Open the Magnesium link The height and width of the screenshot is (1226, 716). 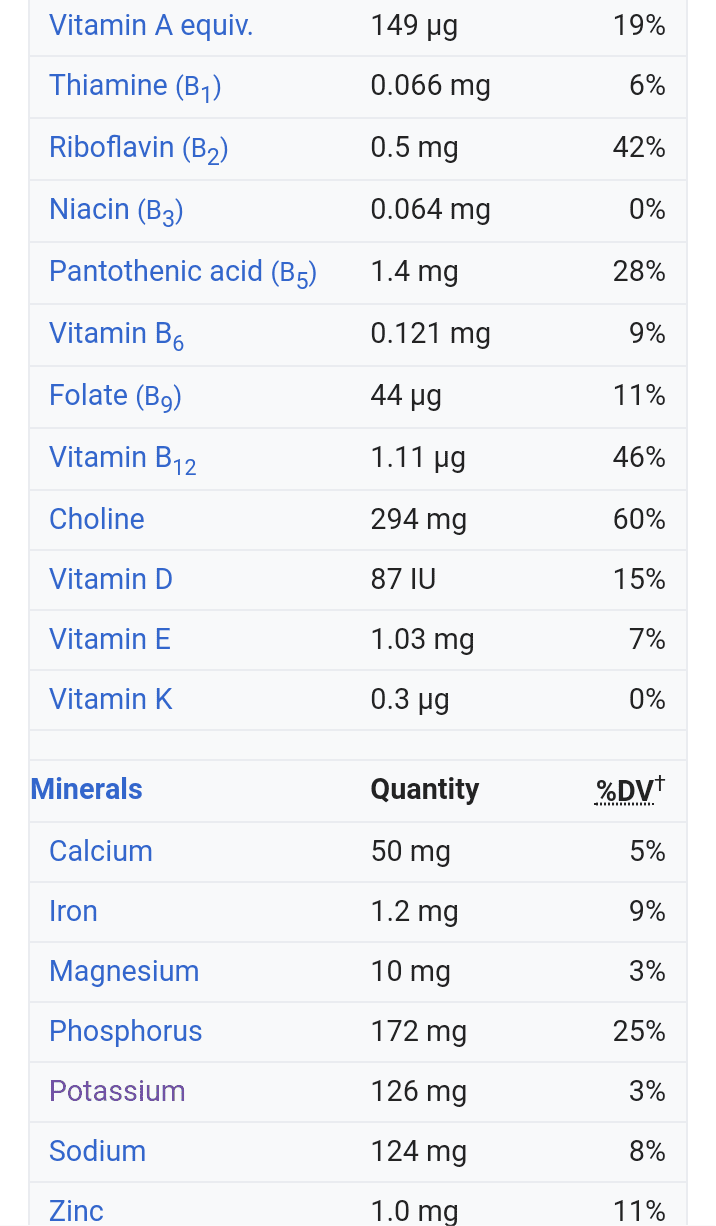pyautogui.click(x=124, y=971)
